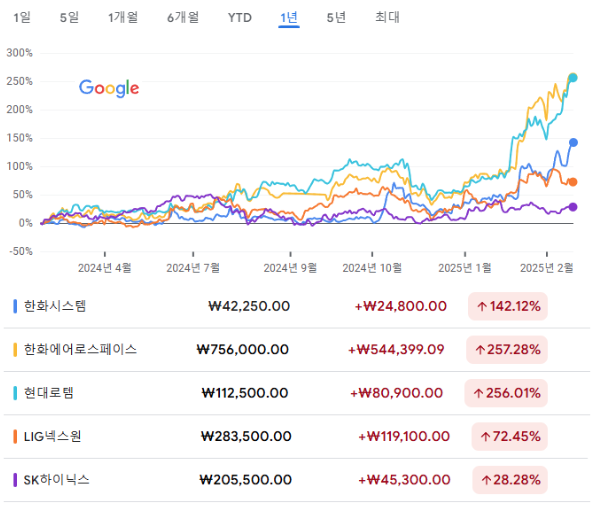The width and height of the screenshot is (603, 512).
Task: Click the blue 한화시스템 endpoint dot
Action: (x=573, y=143)
